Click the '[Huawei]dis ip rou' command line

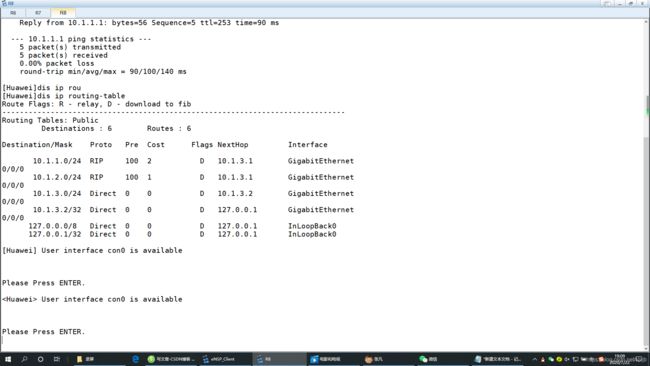tap(41, 88)
